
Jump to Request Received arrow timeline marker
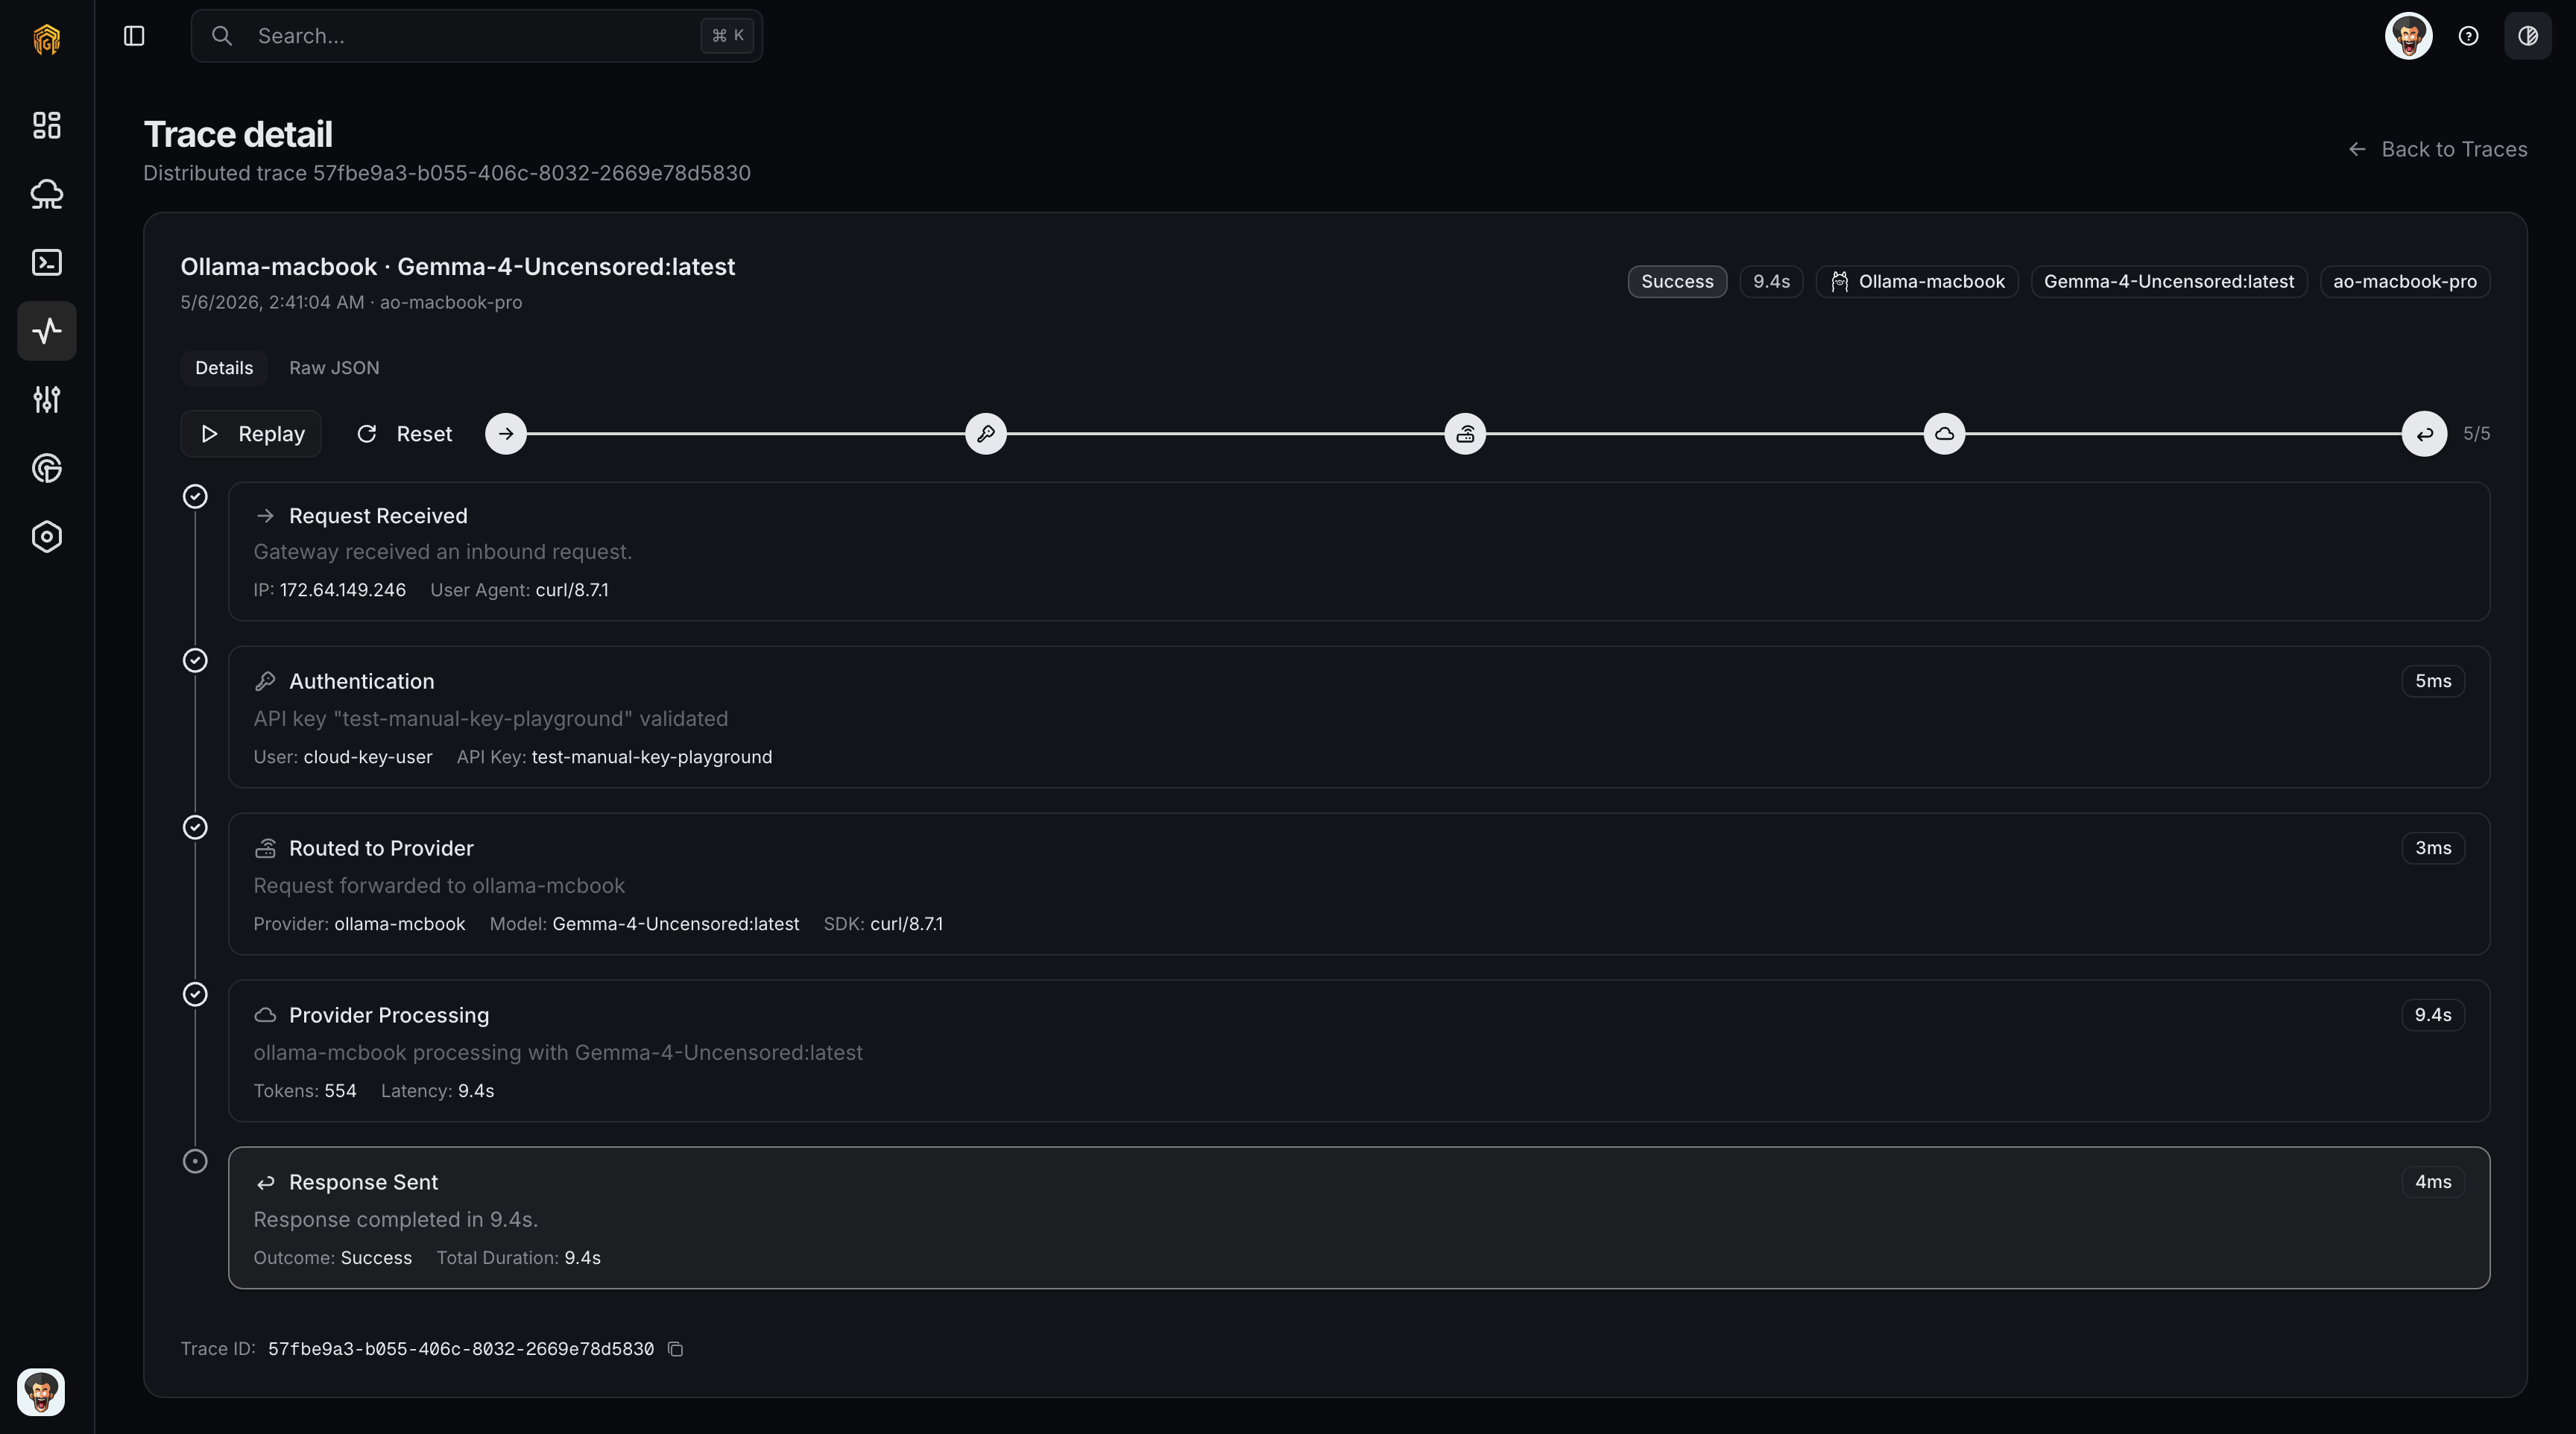pyautogui.click(x=506, y=434)
